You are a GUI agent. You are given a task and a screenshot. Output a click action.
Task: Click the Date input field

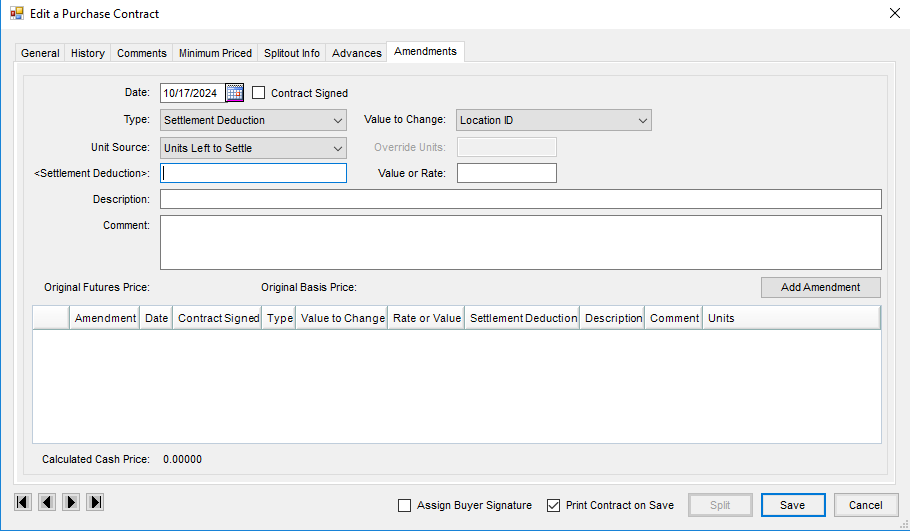[193, 93]
